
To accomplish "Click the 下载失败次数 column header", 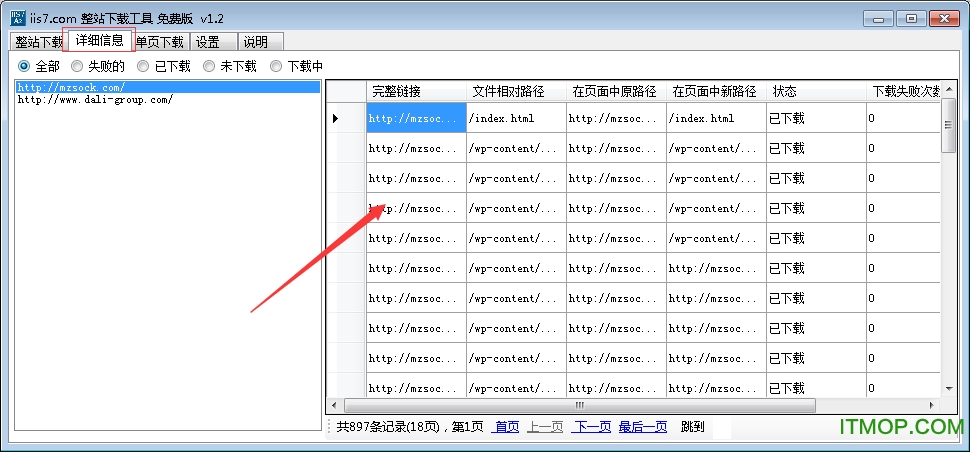I will (904, 92).
